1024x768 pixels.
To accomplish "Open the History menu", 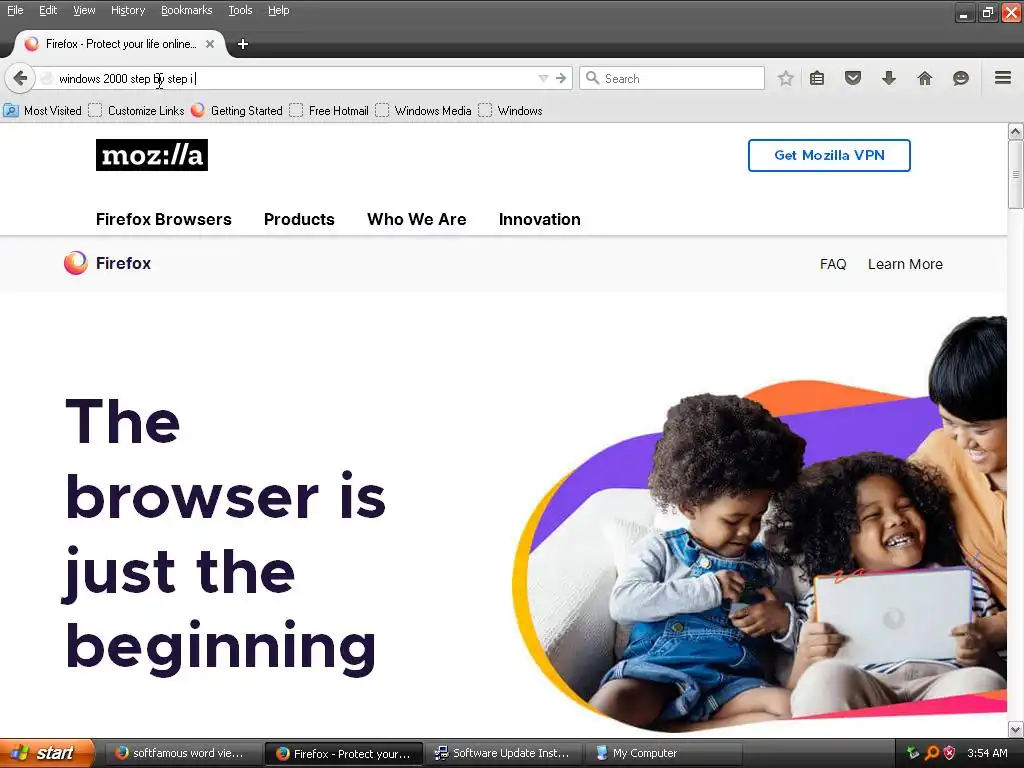I will pyautogui.click(x=128, y=10).
